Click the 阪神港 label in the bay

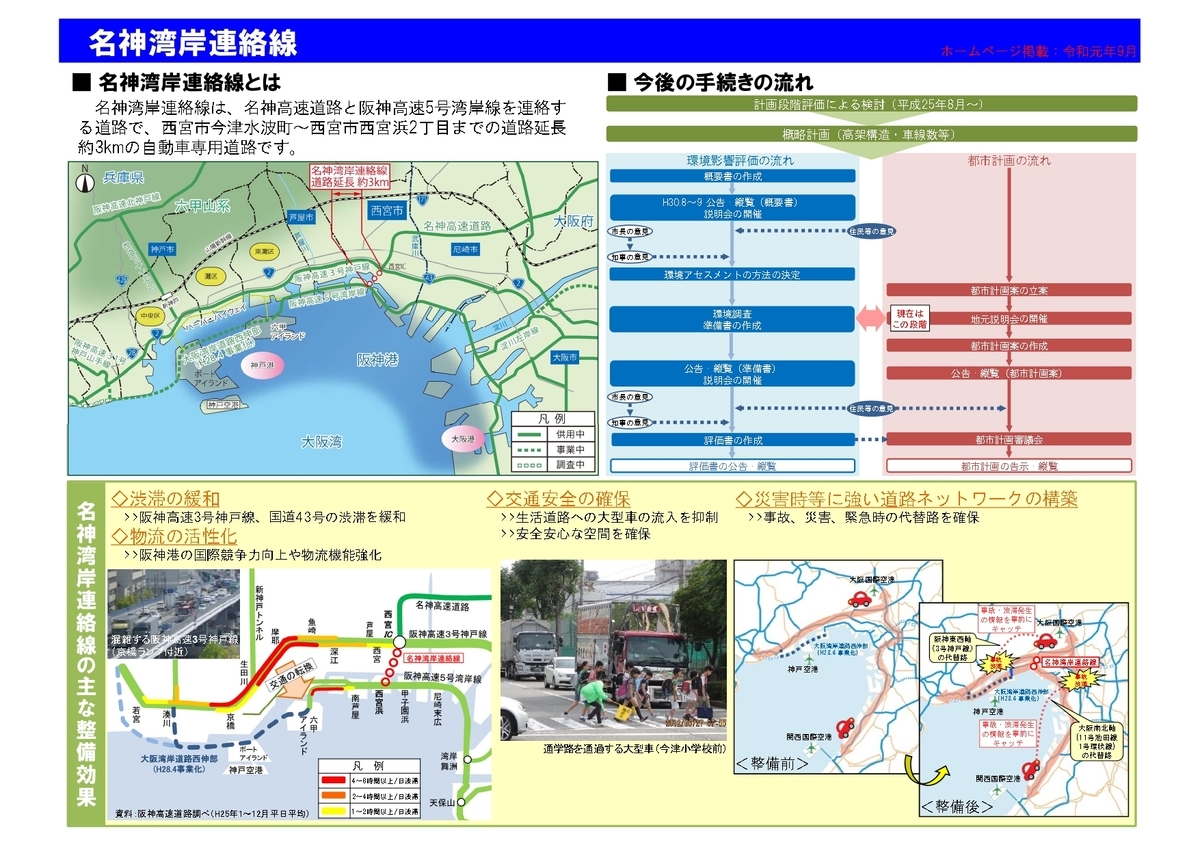click(378, 360)
